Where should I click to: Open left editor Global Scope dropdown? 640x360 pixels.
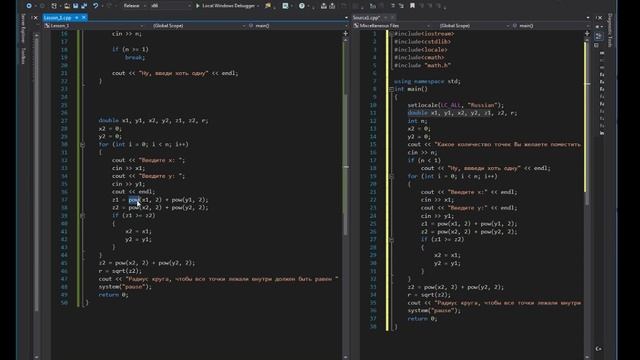(x=199, y=26)
